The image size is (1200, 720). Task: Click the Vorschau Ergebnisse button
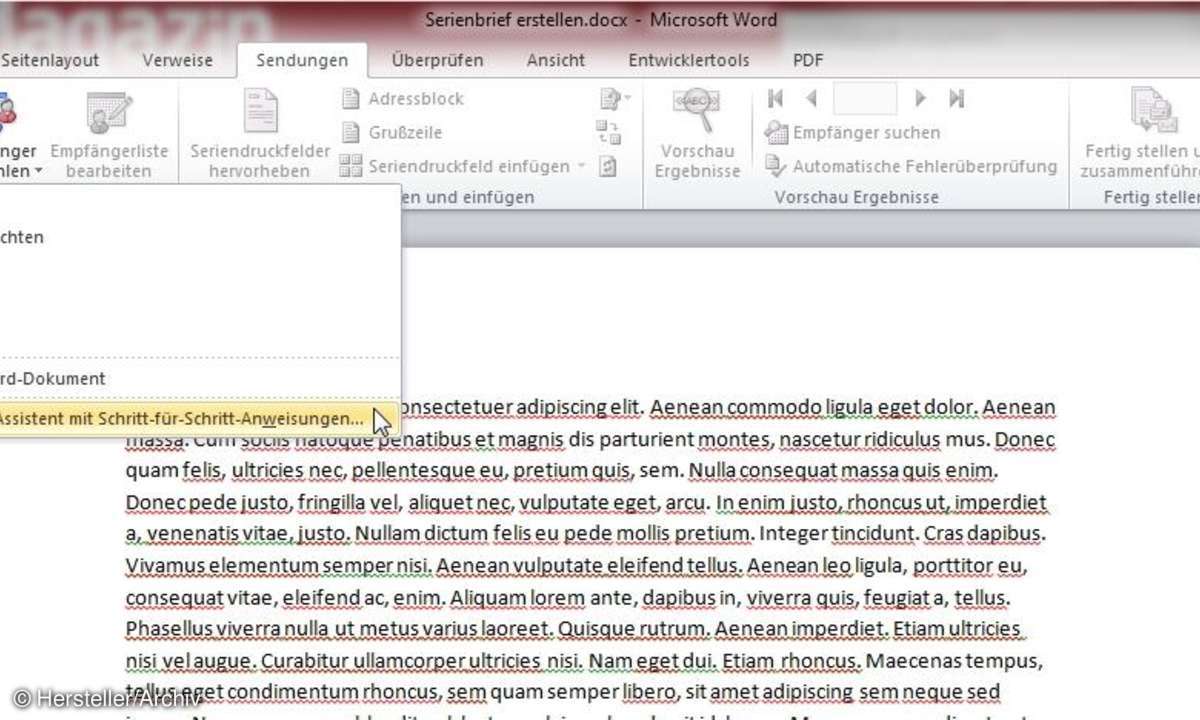pos(697,135)
